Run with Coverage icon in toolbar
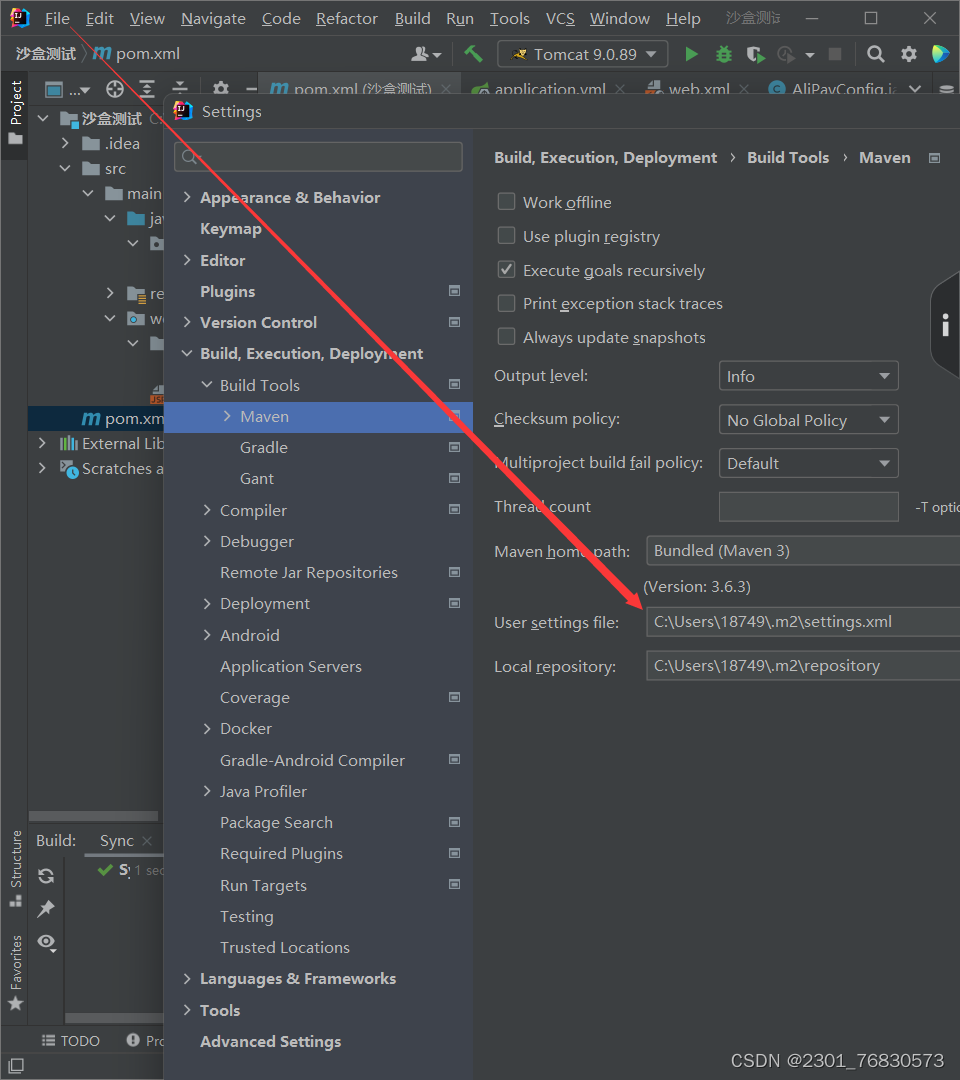The image size is (960, 1080). pos(755,54)
